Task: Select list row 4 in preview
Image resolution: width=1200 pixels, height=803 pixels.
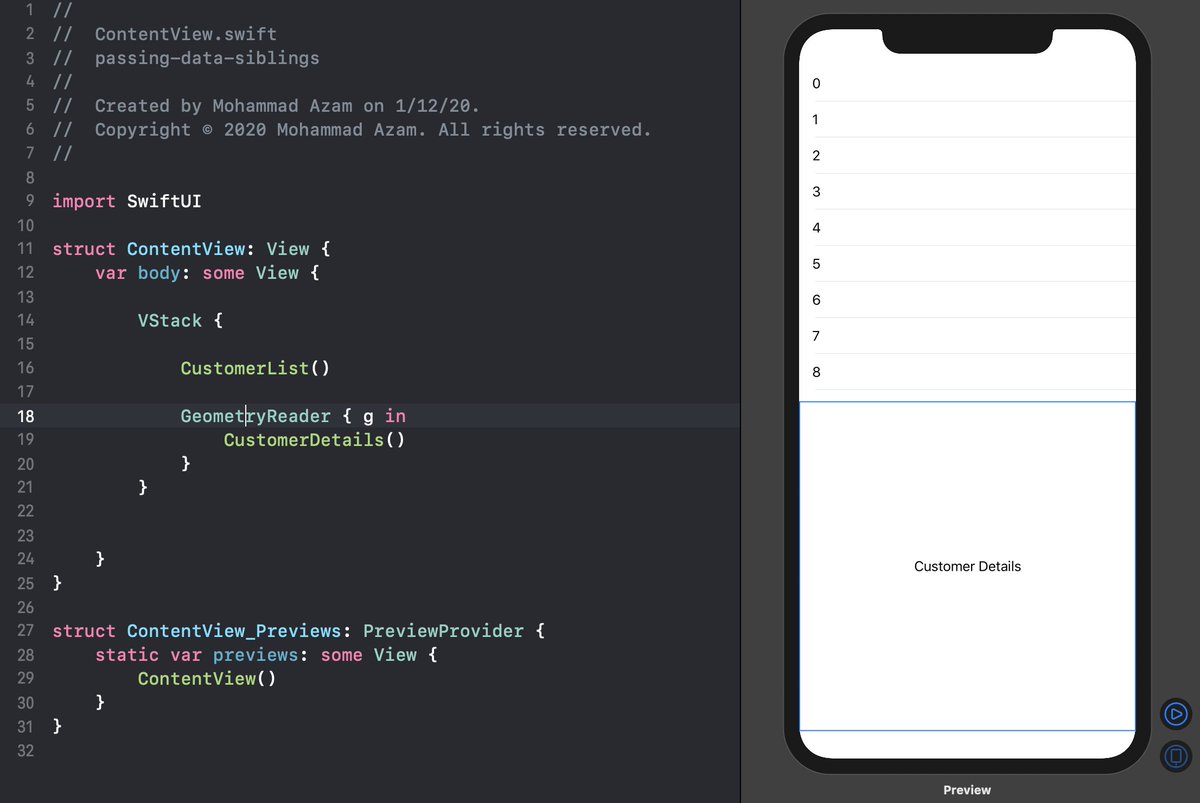Action: pyautogui.click(x=967, y=227)
